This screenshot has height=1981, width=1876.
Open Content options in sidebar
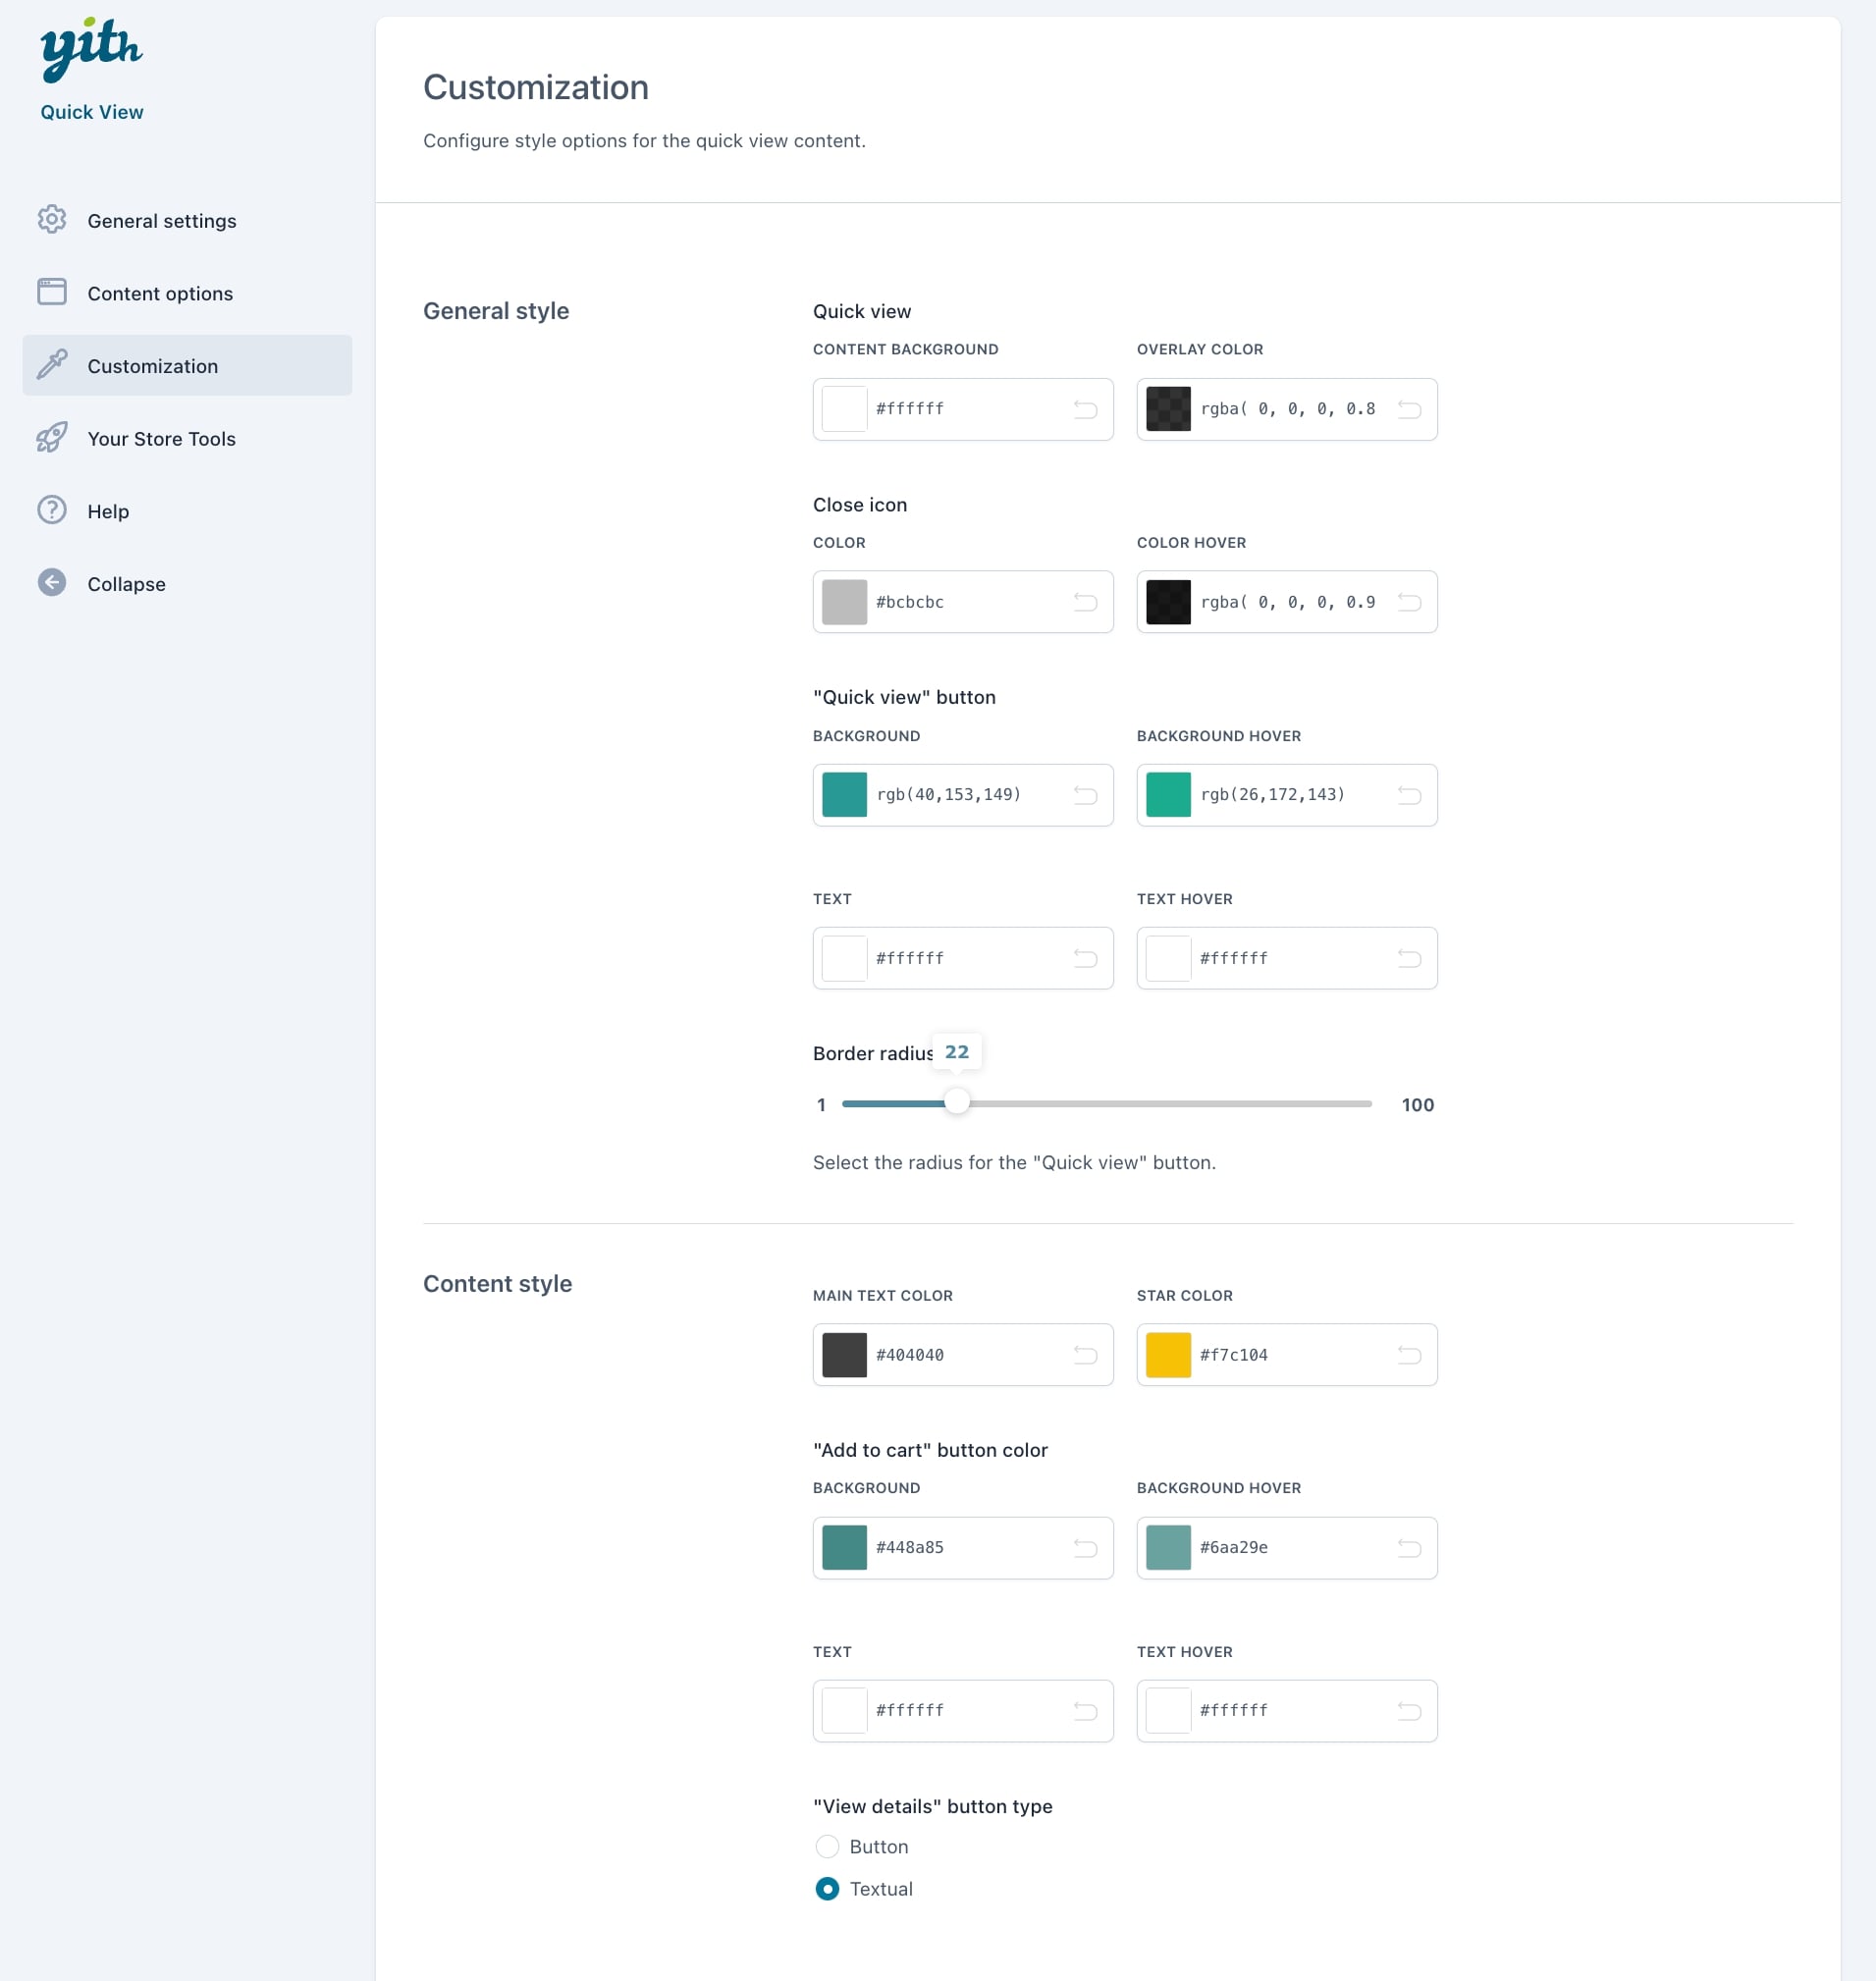coord(187,293)
